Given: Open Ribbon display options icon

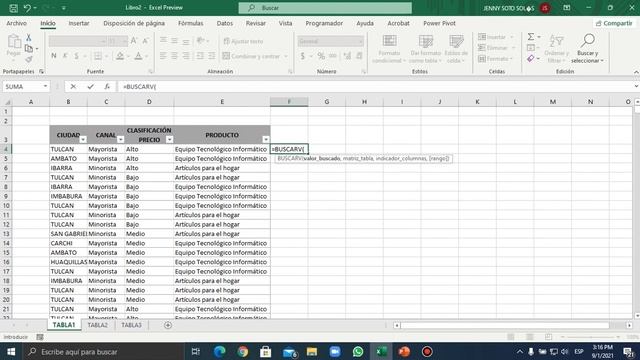Looking at the screenshot, I should coord(567,8).
